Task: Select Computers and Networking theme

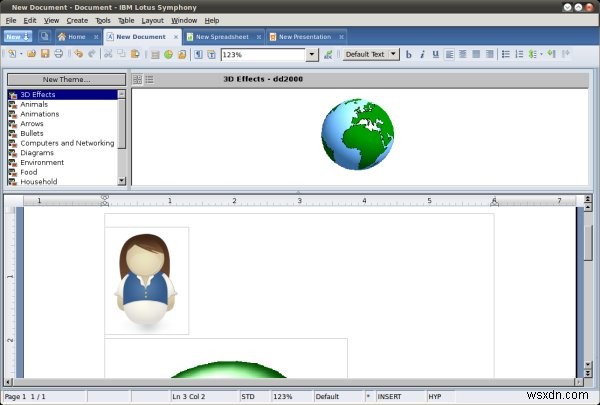Action: [x=63, y=143]
